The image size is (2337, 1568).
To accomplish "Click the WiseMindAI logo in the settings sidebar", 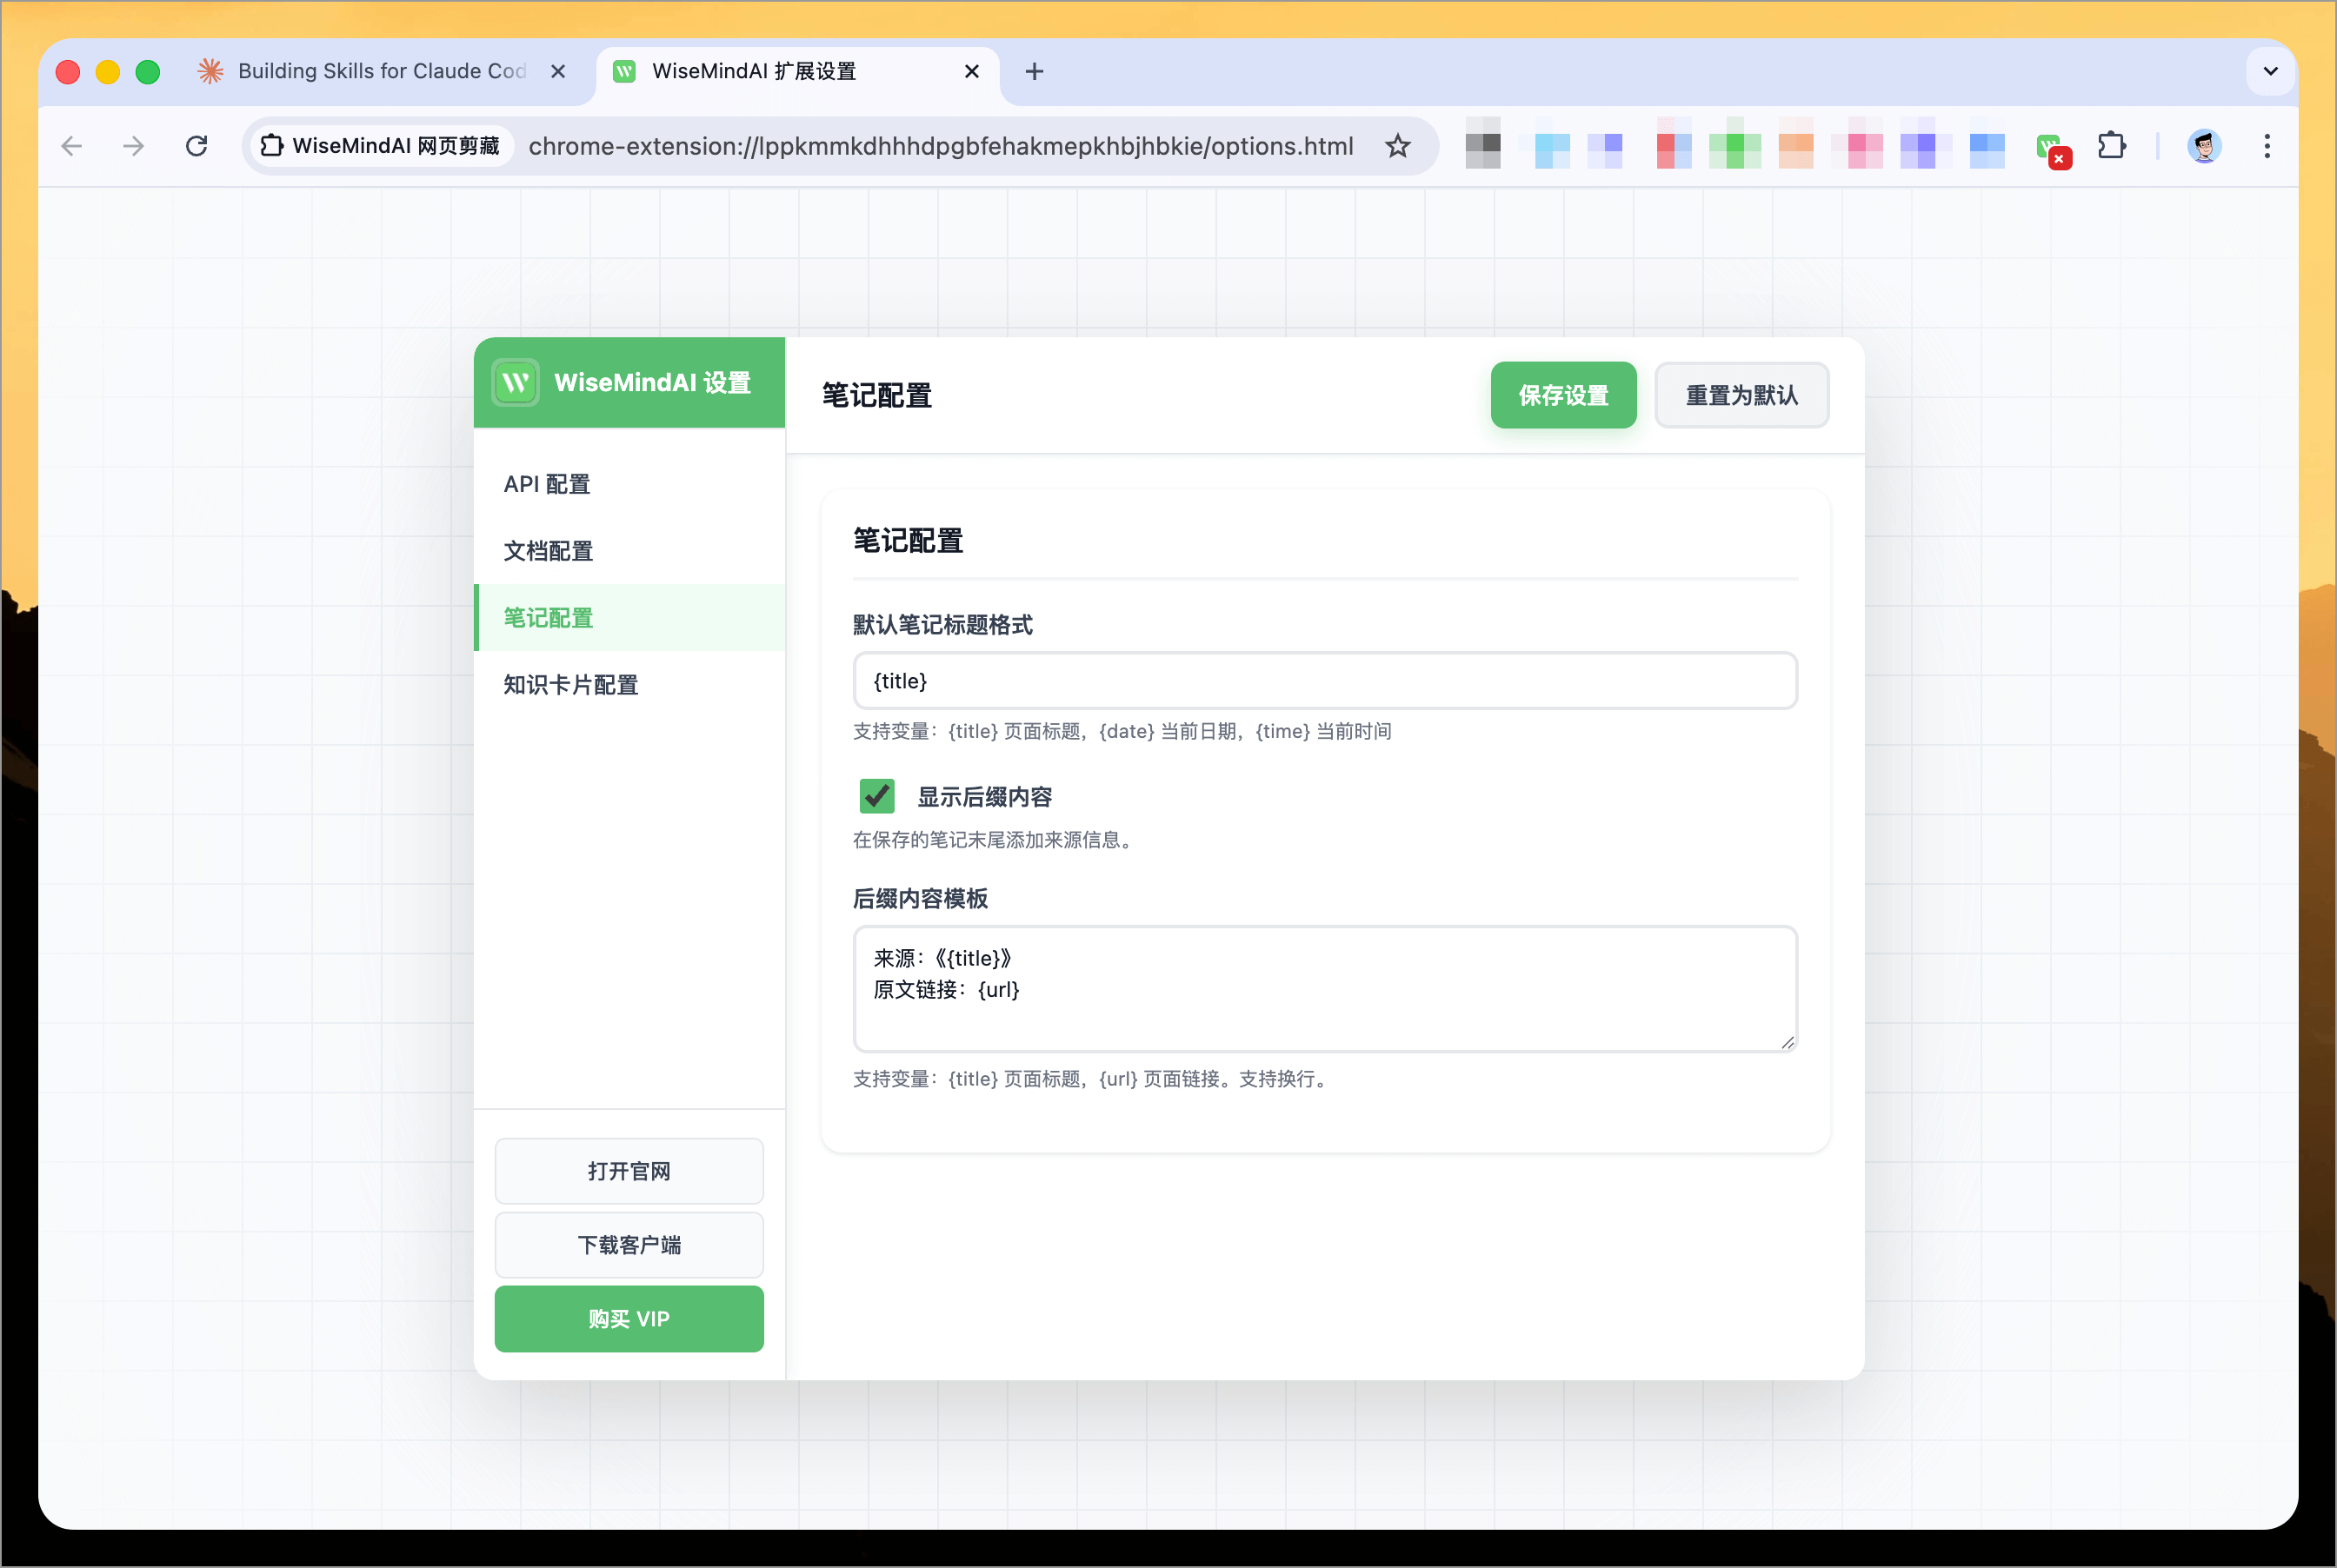I will pos(515,382).
